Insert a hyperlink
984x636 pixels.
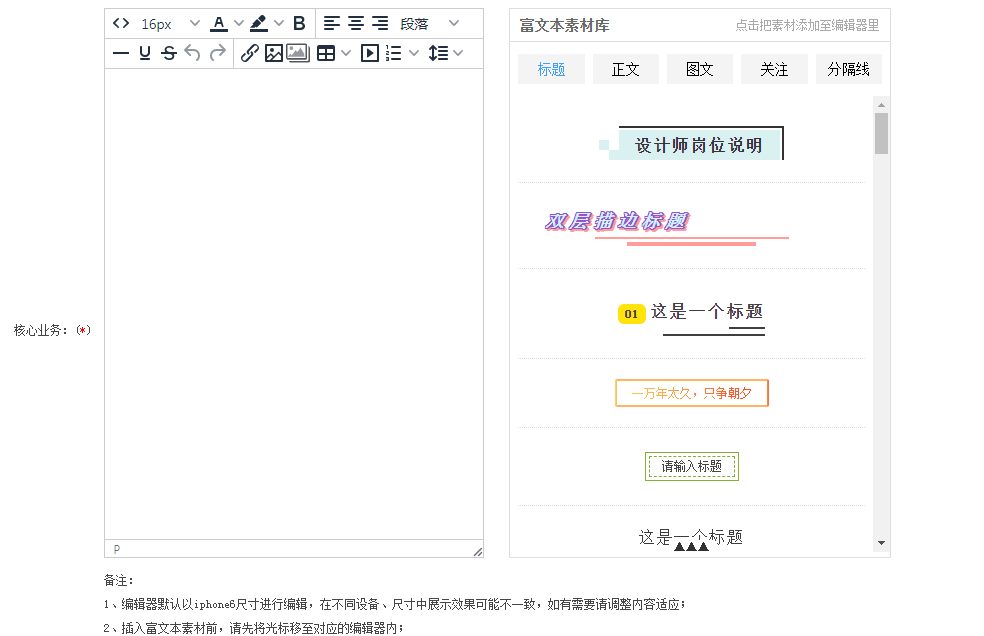click(249, 53)
